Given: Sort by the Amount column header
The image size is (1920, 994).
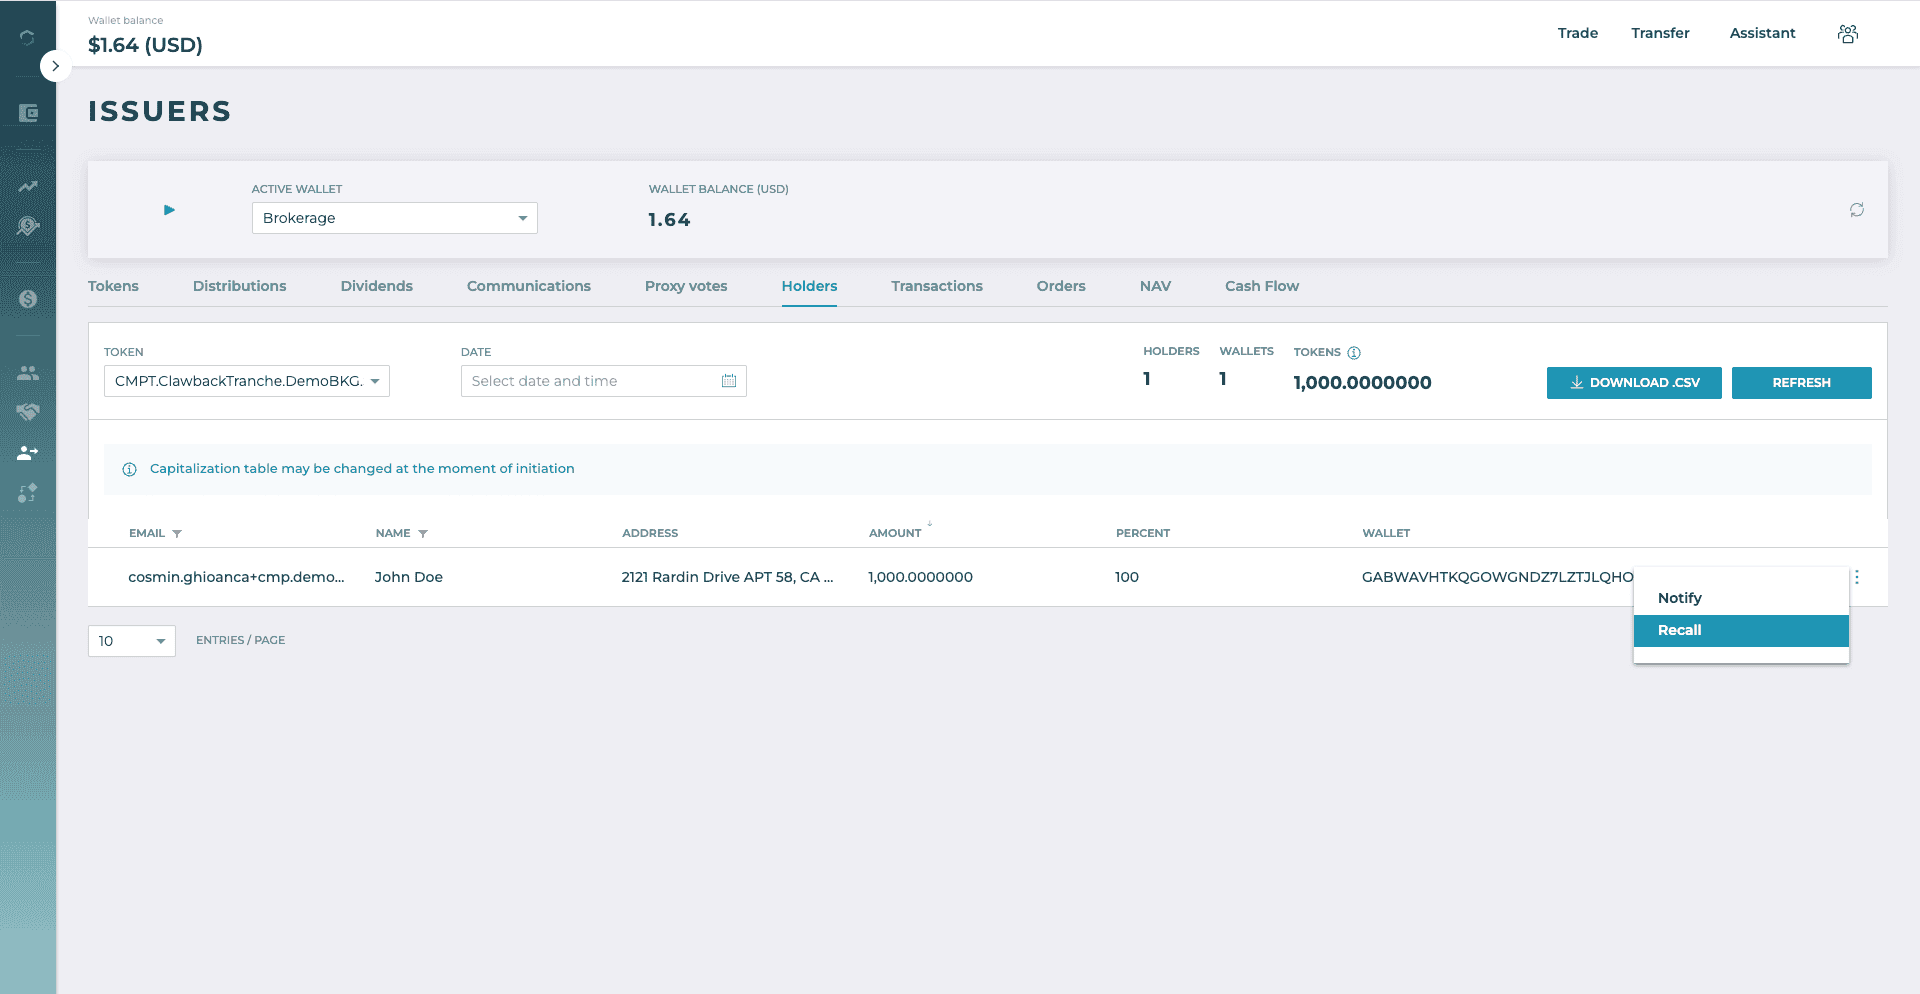Looking at the screenshot, I should (895, 533).
